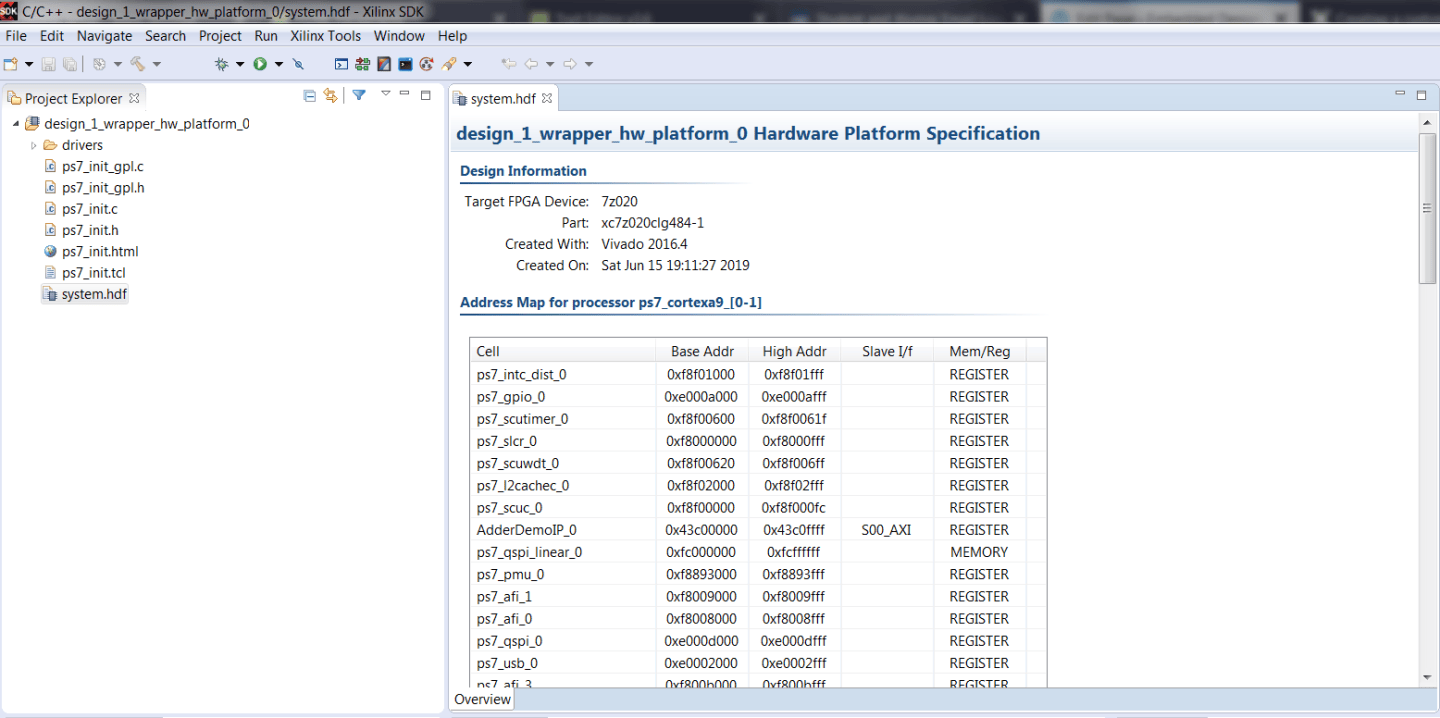The image size is (1440, 718).
Task: Click the High Addr column header
Action: 794,351
